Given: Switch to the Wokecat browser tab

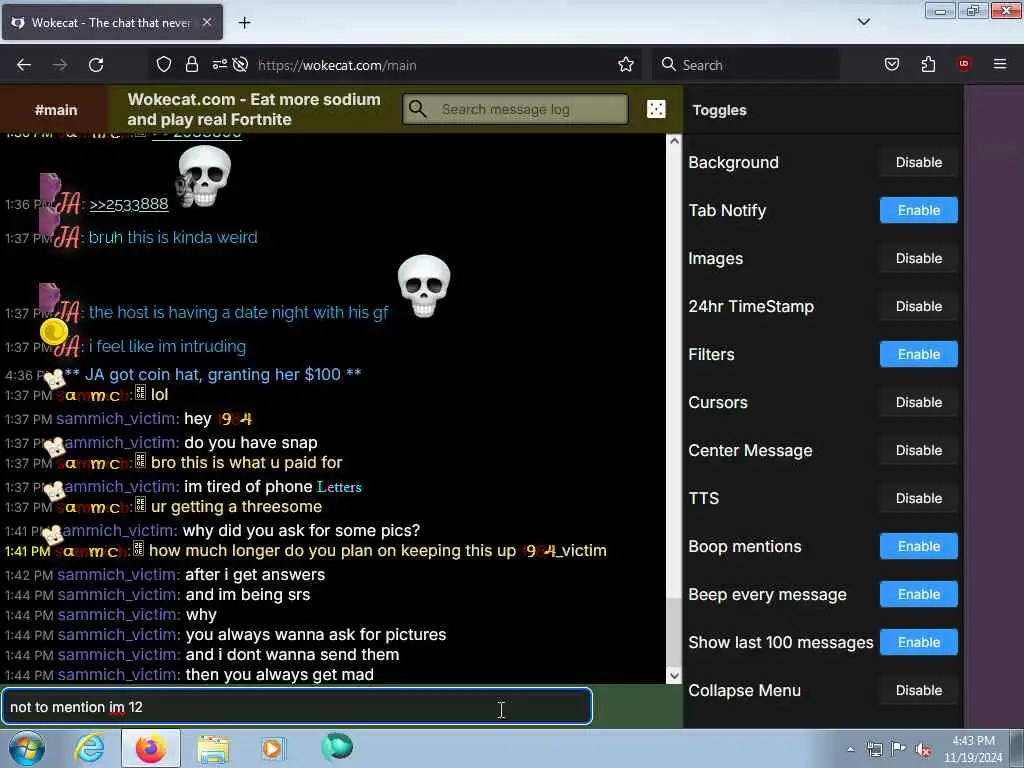Looking at the screenshot, I should tap(112, 23).
